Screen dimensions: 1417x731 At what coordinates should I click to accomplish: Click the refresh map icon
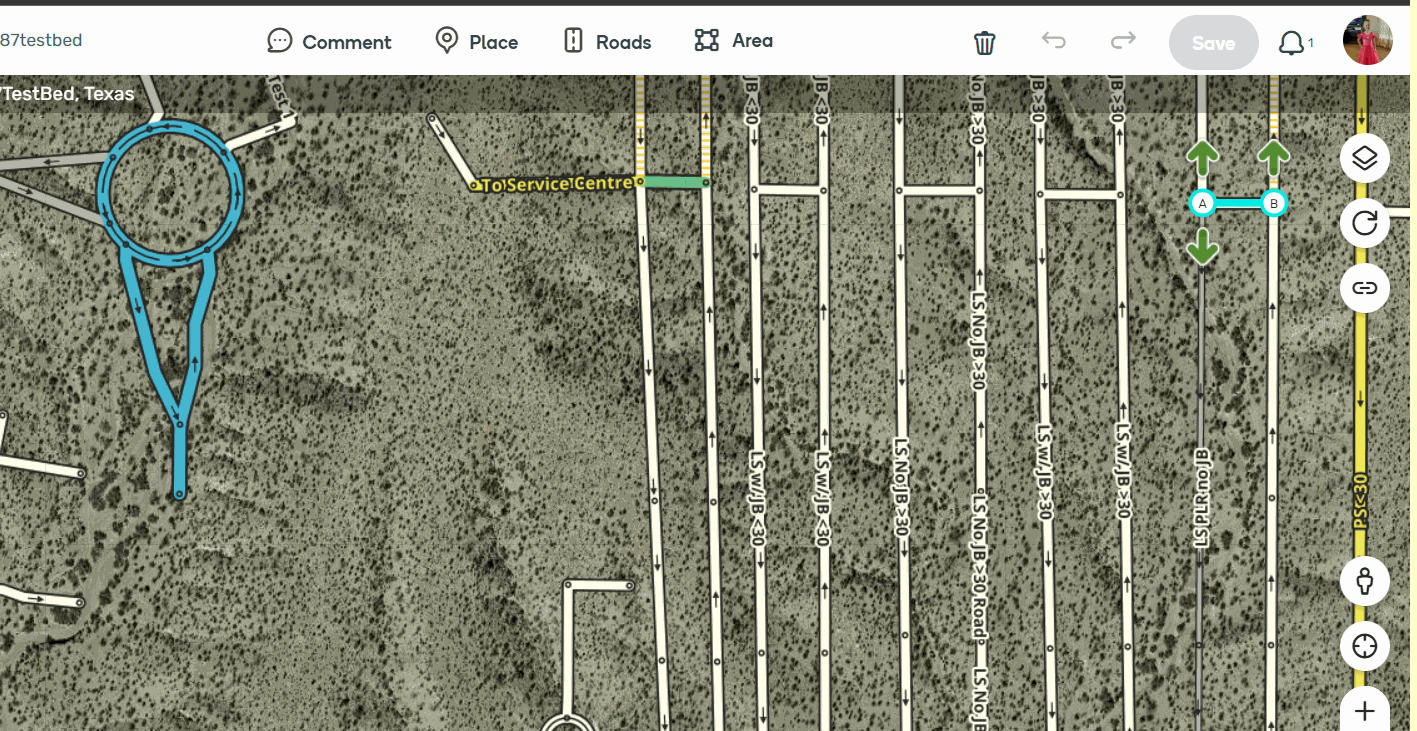pyautogui.click(x=1364, y=223)
